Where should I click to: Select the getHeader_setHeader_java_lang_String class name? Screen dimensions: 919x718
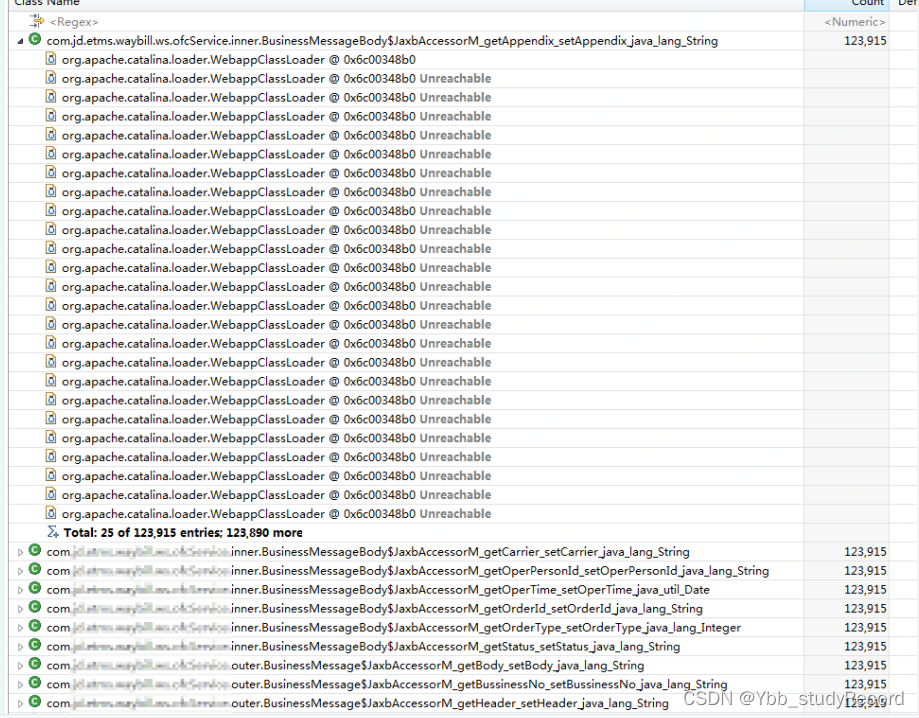pyautogui.click(x=358, y=703)
